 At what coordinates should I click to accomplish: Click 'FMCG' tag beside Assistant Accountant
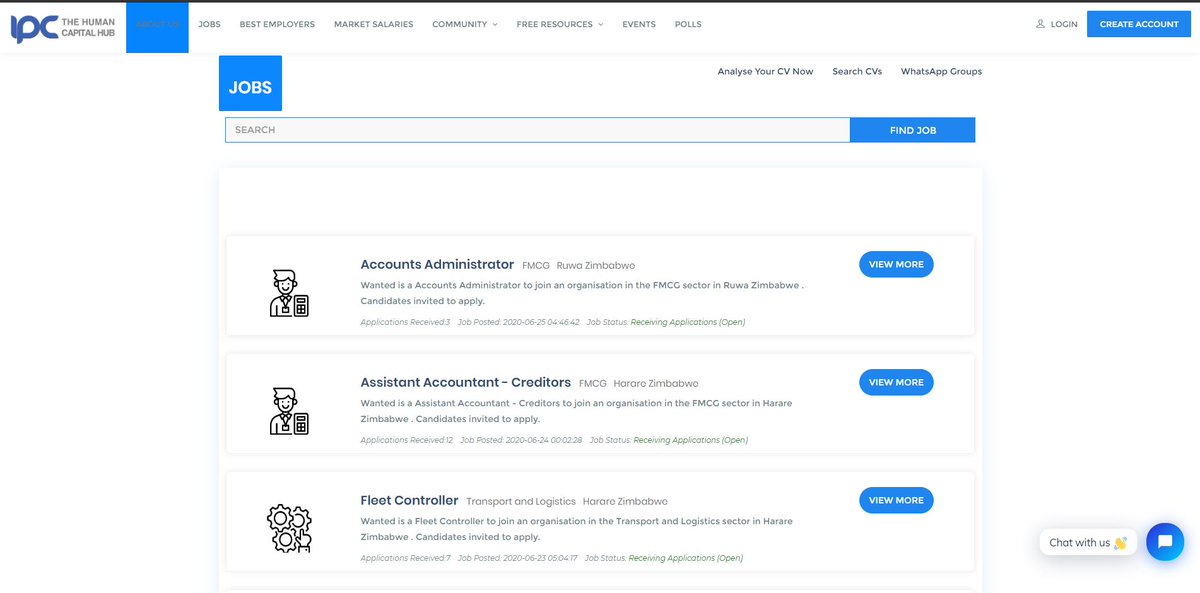point(593,384)
